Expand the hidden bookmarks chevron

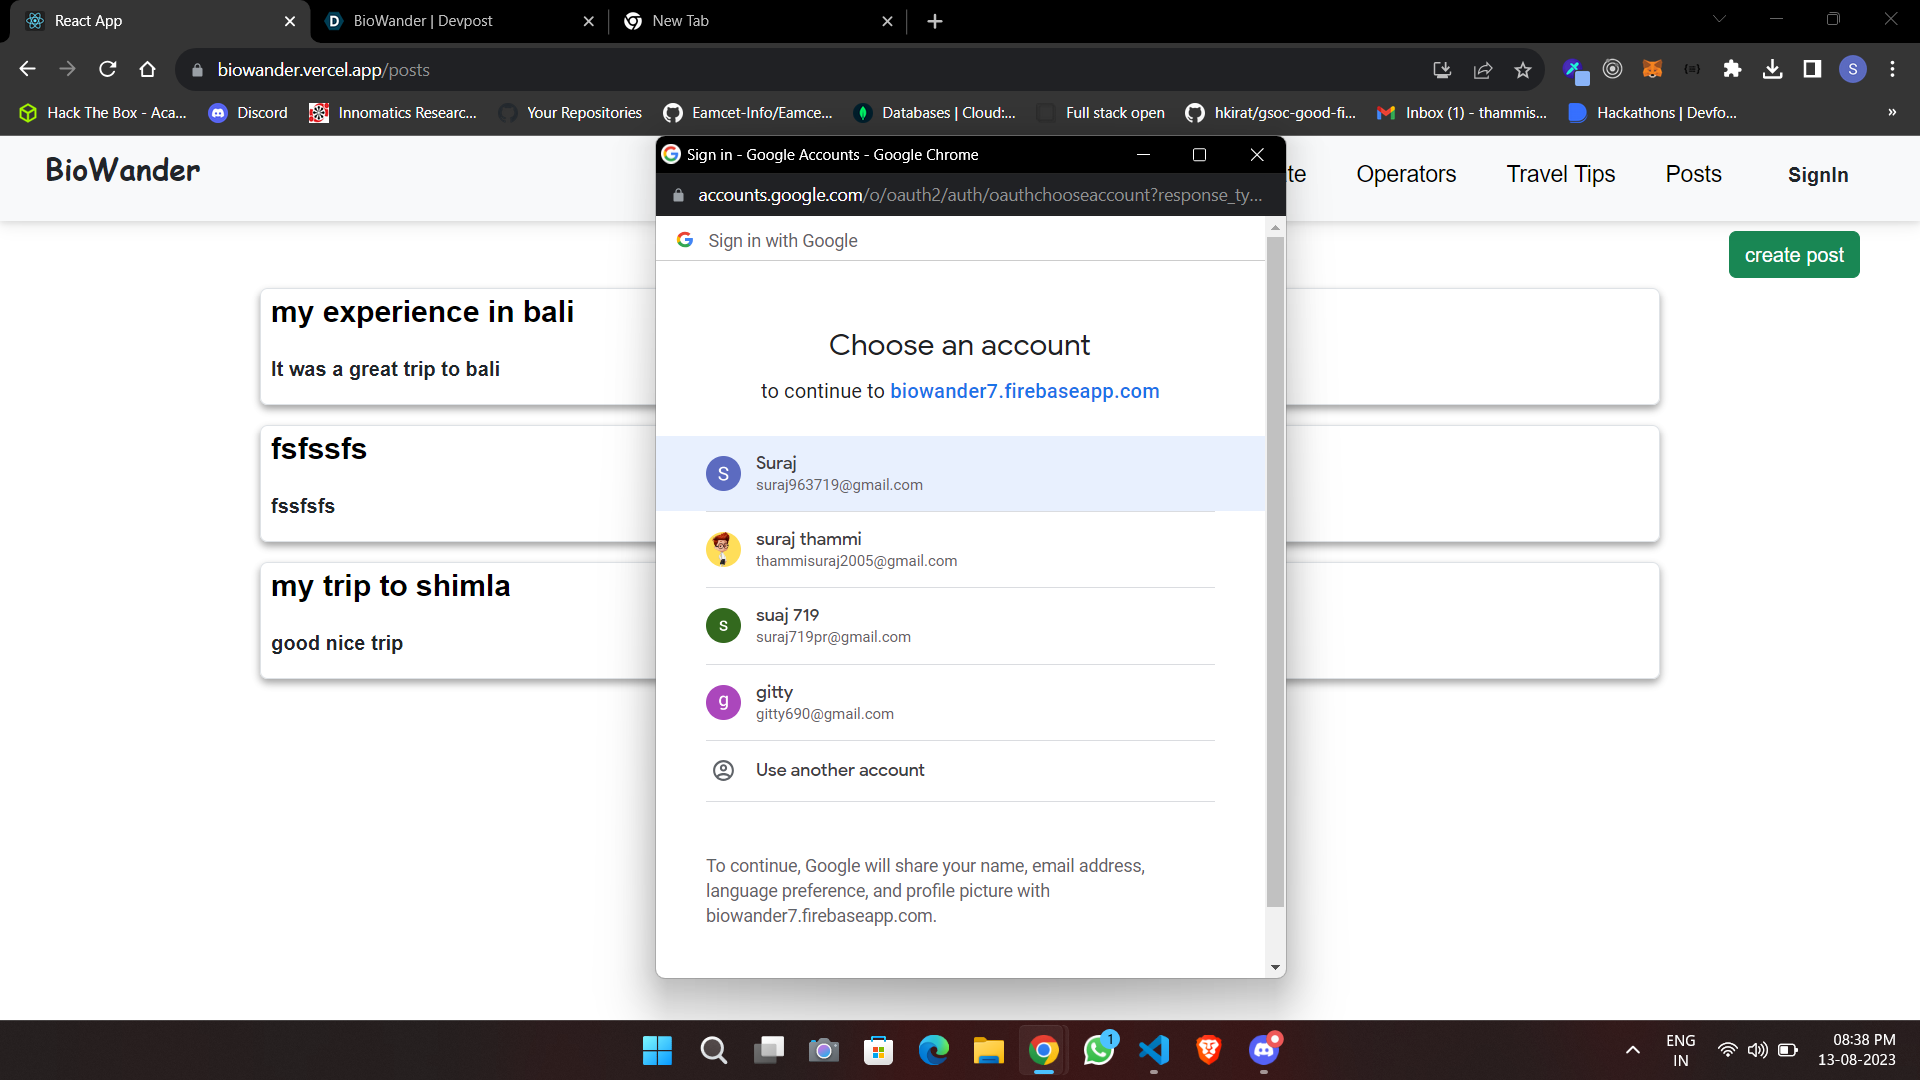(1891, 112)
